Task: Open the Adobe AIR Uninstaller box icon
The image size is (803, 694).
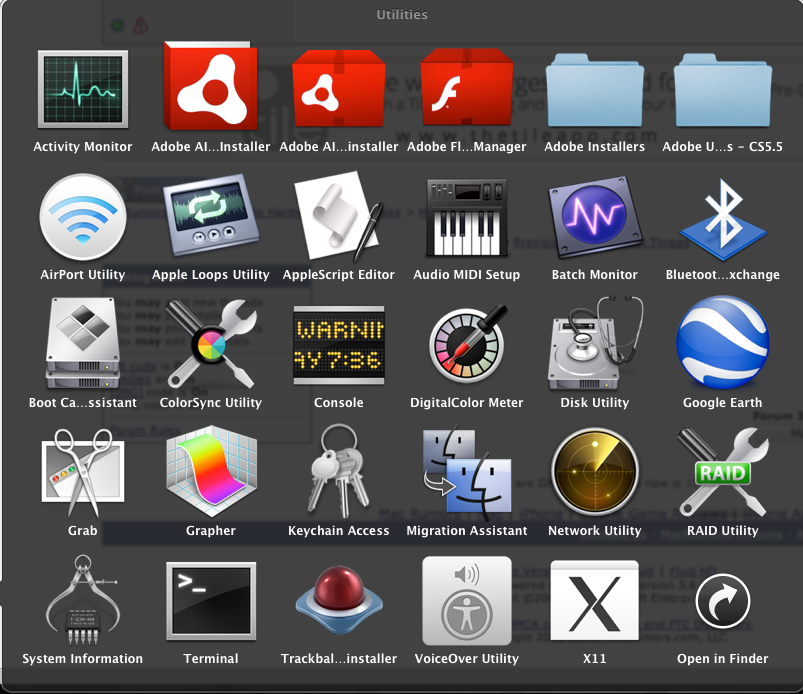Action: pyautogui.click(x=339, y=88)
